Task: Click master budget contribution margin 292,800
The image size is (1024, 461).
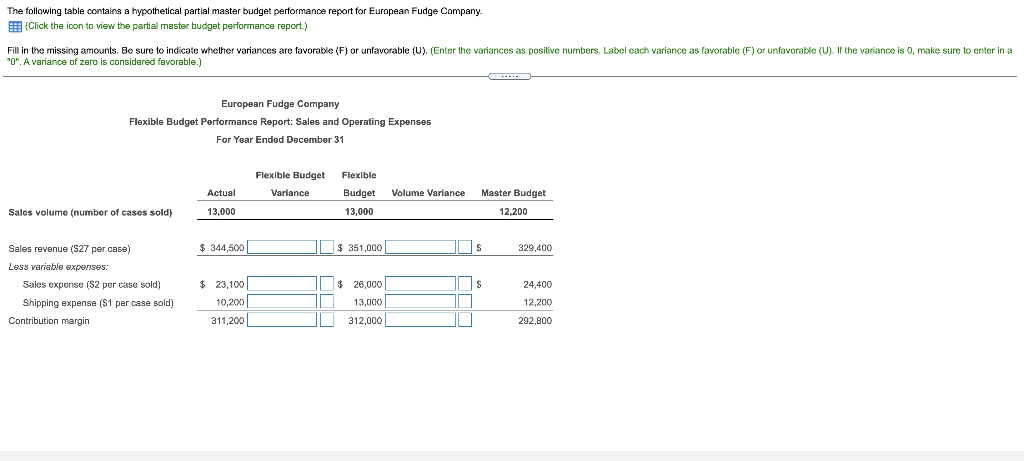Action: 535,321
